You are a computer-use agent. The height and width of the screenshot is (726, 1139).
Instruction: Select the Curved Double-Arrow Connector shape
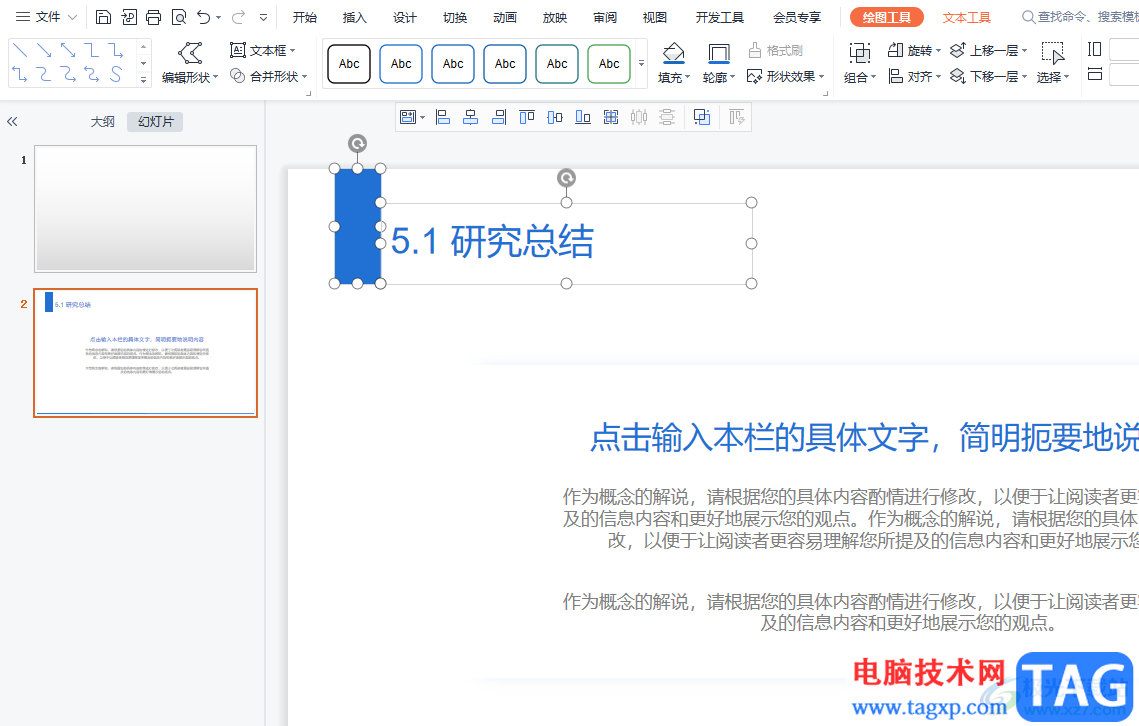coord(92,74)
